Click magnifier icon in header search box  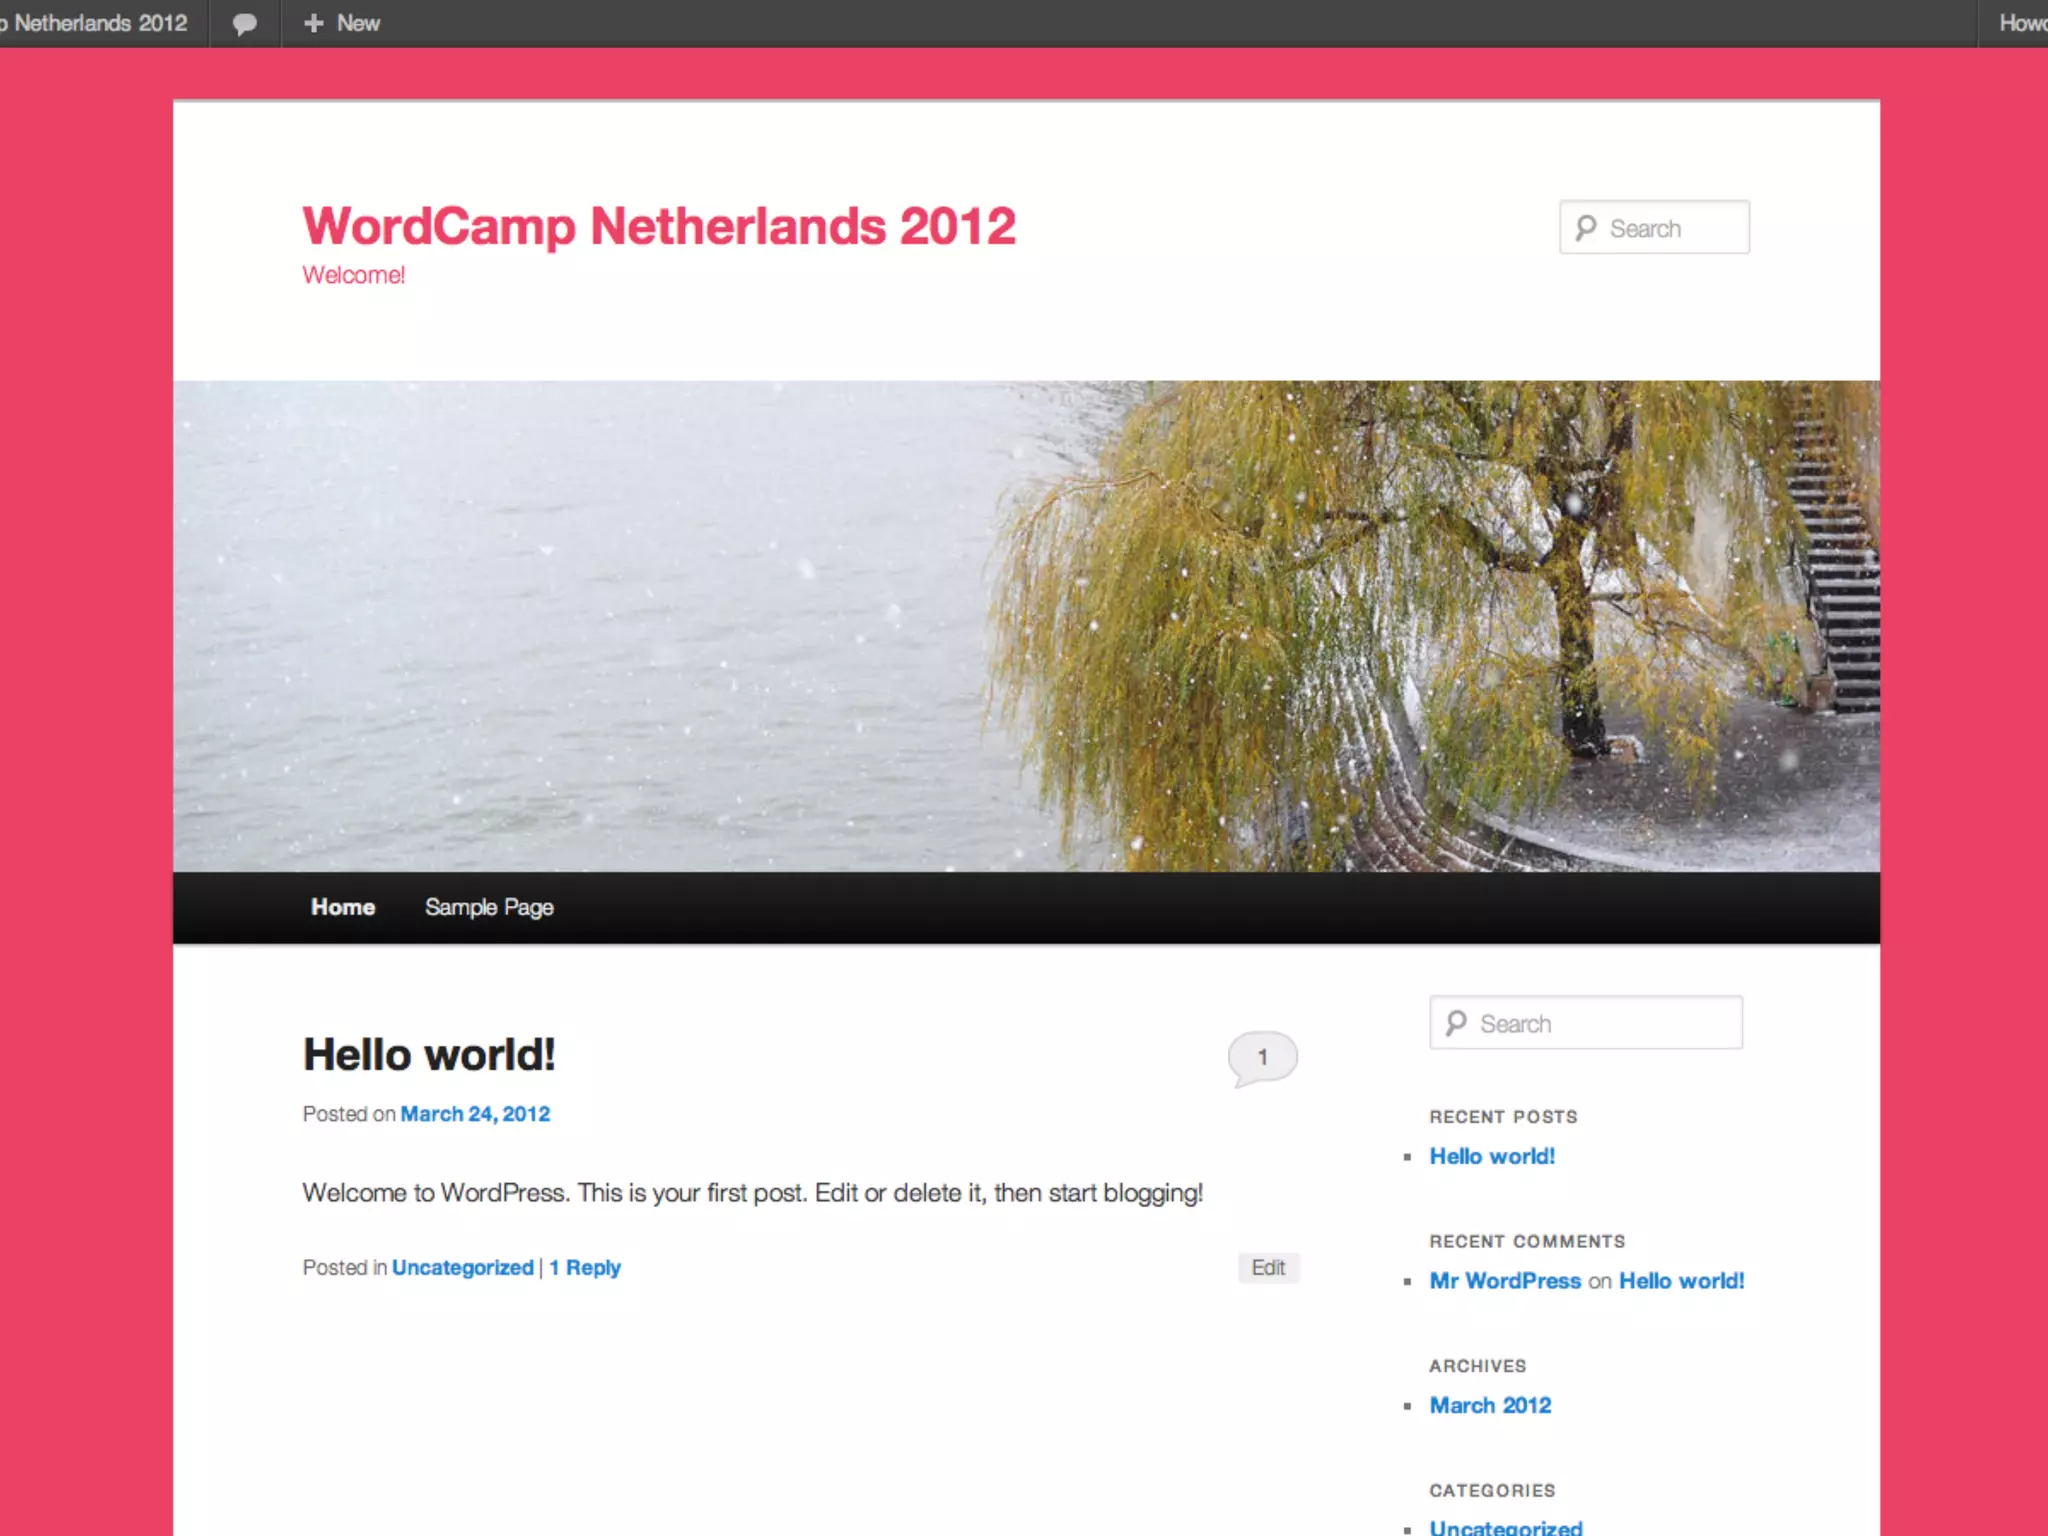pos(1586,228)
